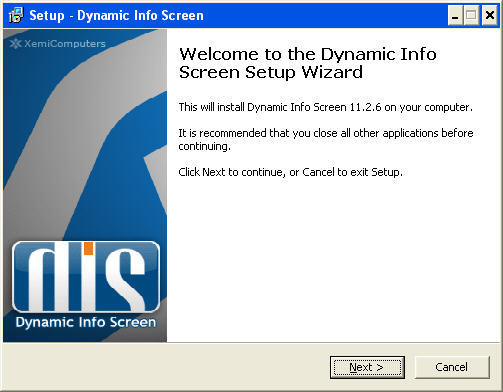Click the 'Welcome to the Dynamic Info Screen Setup Wizard' heading
The width and height of the screenshot is (503, 392).
coord(308,63)
